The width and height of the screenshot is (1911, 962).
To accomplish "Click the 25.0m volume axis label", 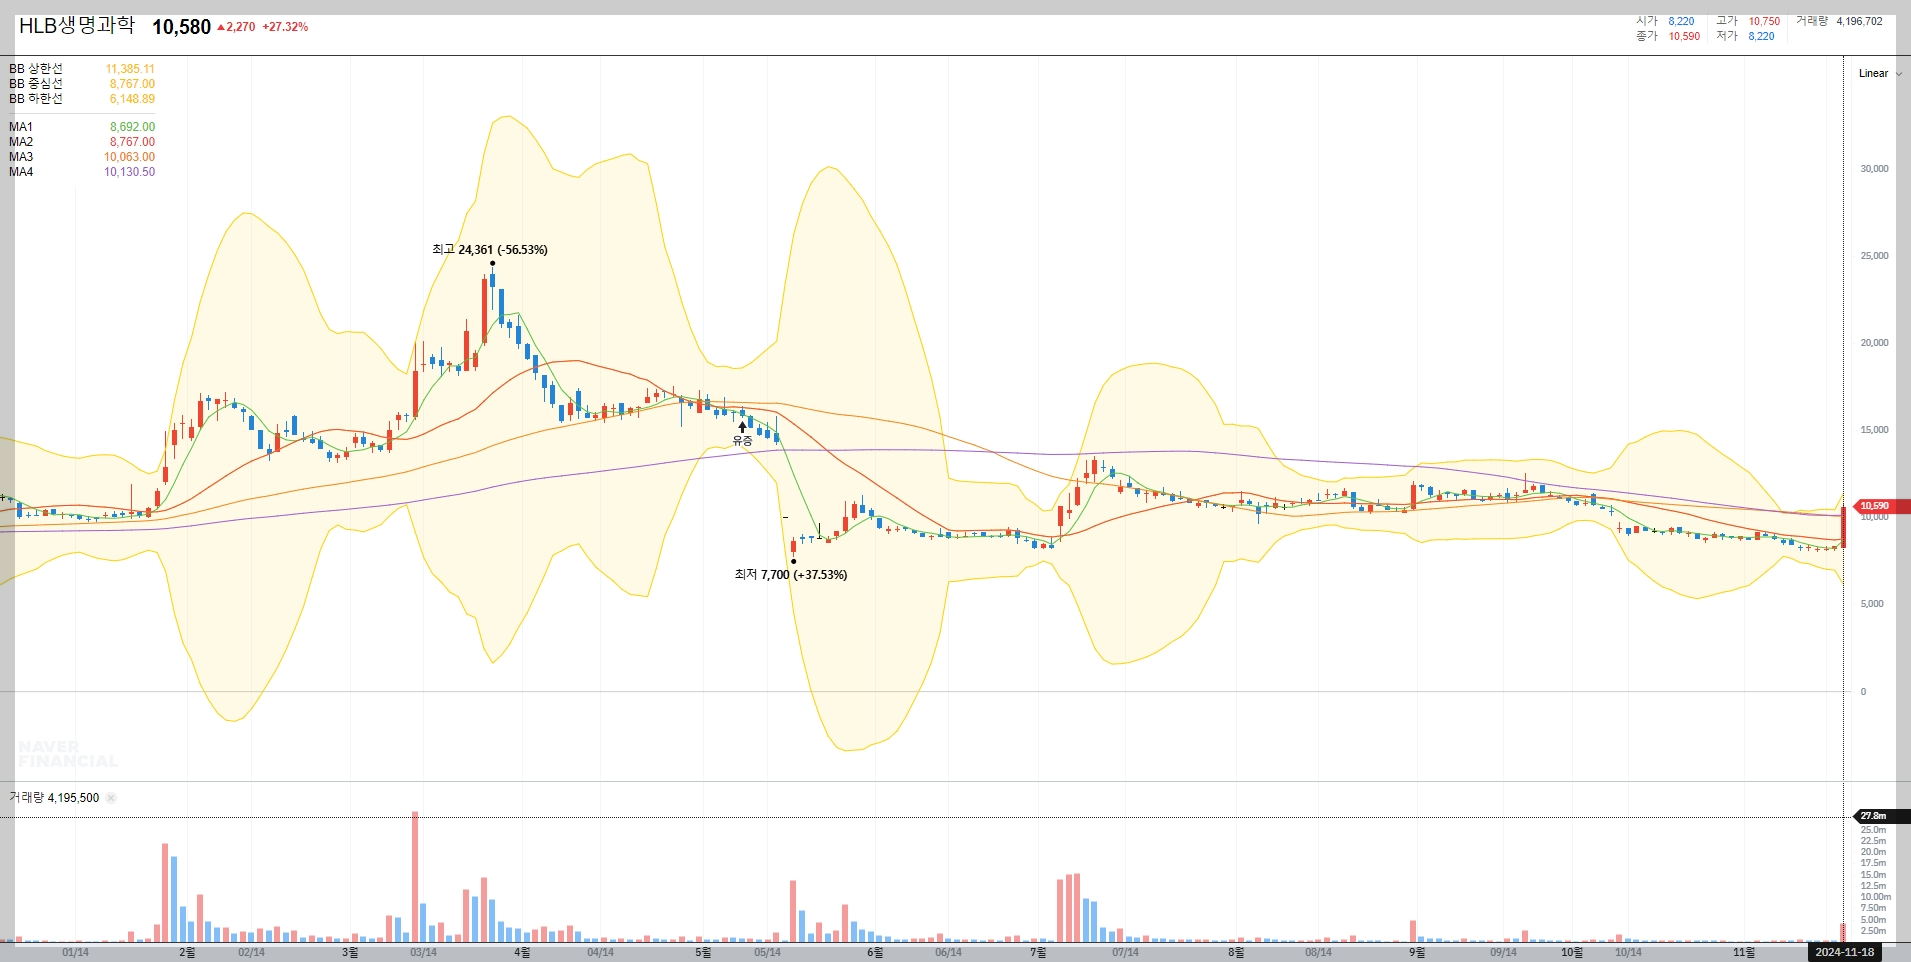I will click(1873, 830).
